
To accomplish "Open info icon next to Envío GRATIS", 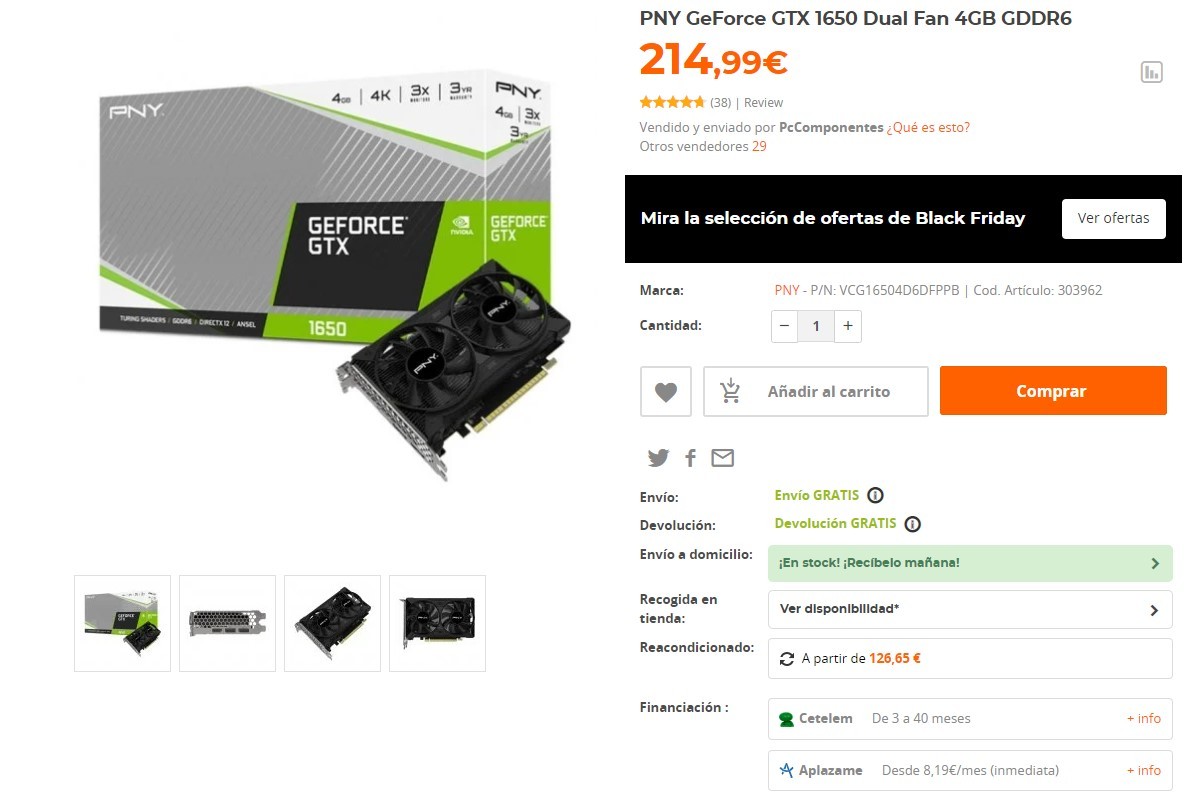I will (x=875, y=496).
